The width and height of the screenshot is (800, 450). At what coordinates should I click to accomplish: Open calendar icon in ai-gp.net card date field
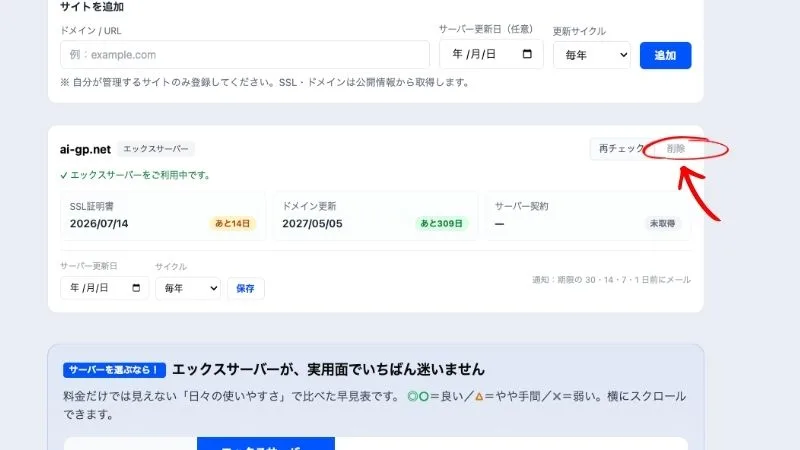[x=136, y=288]
